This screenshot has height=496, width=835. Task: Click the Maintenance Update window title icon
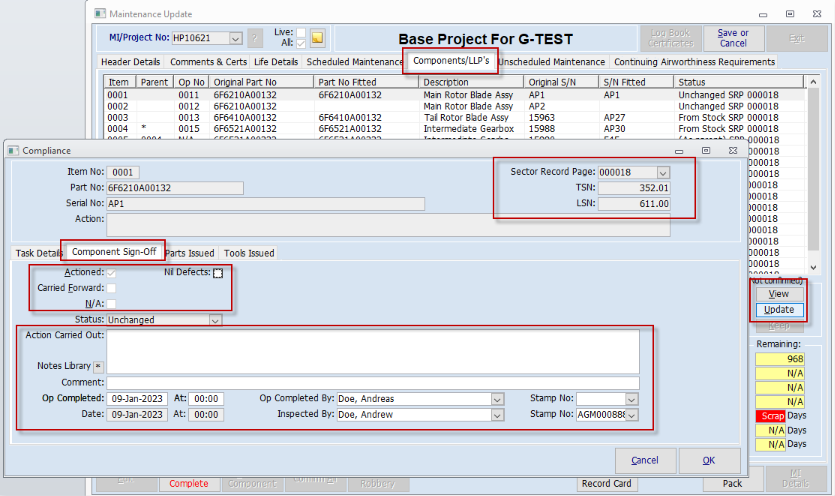click(x=100, y=14)
